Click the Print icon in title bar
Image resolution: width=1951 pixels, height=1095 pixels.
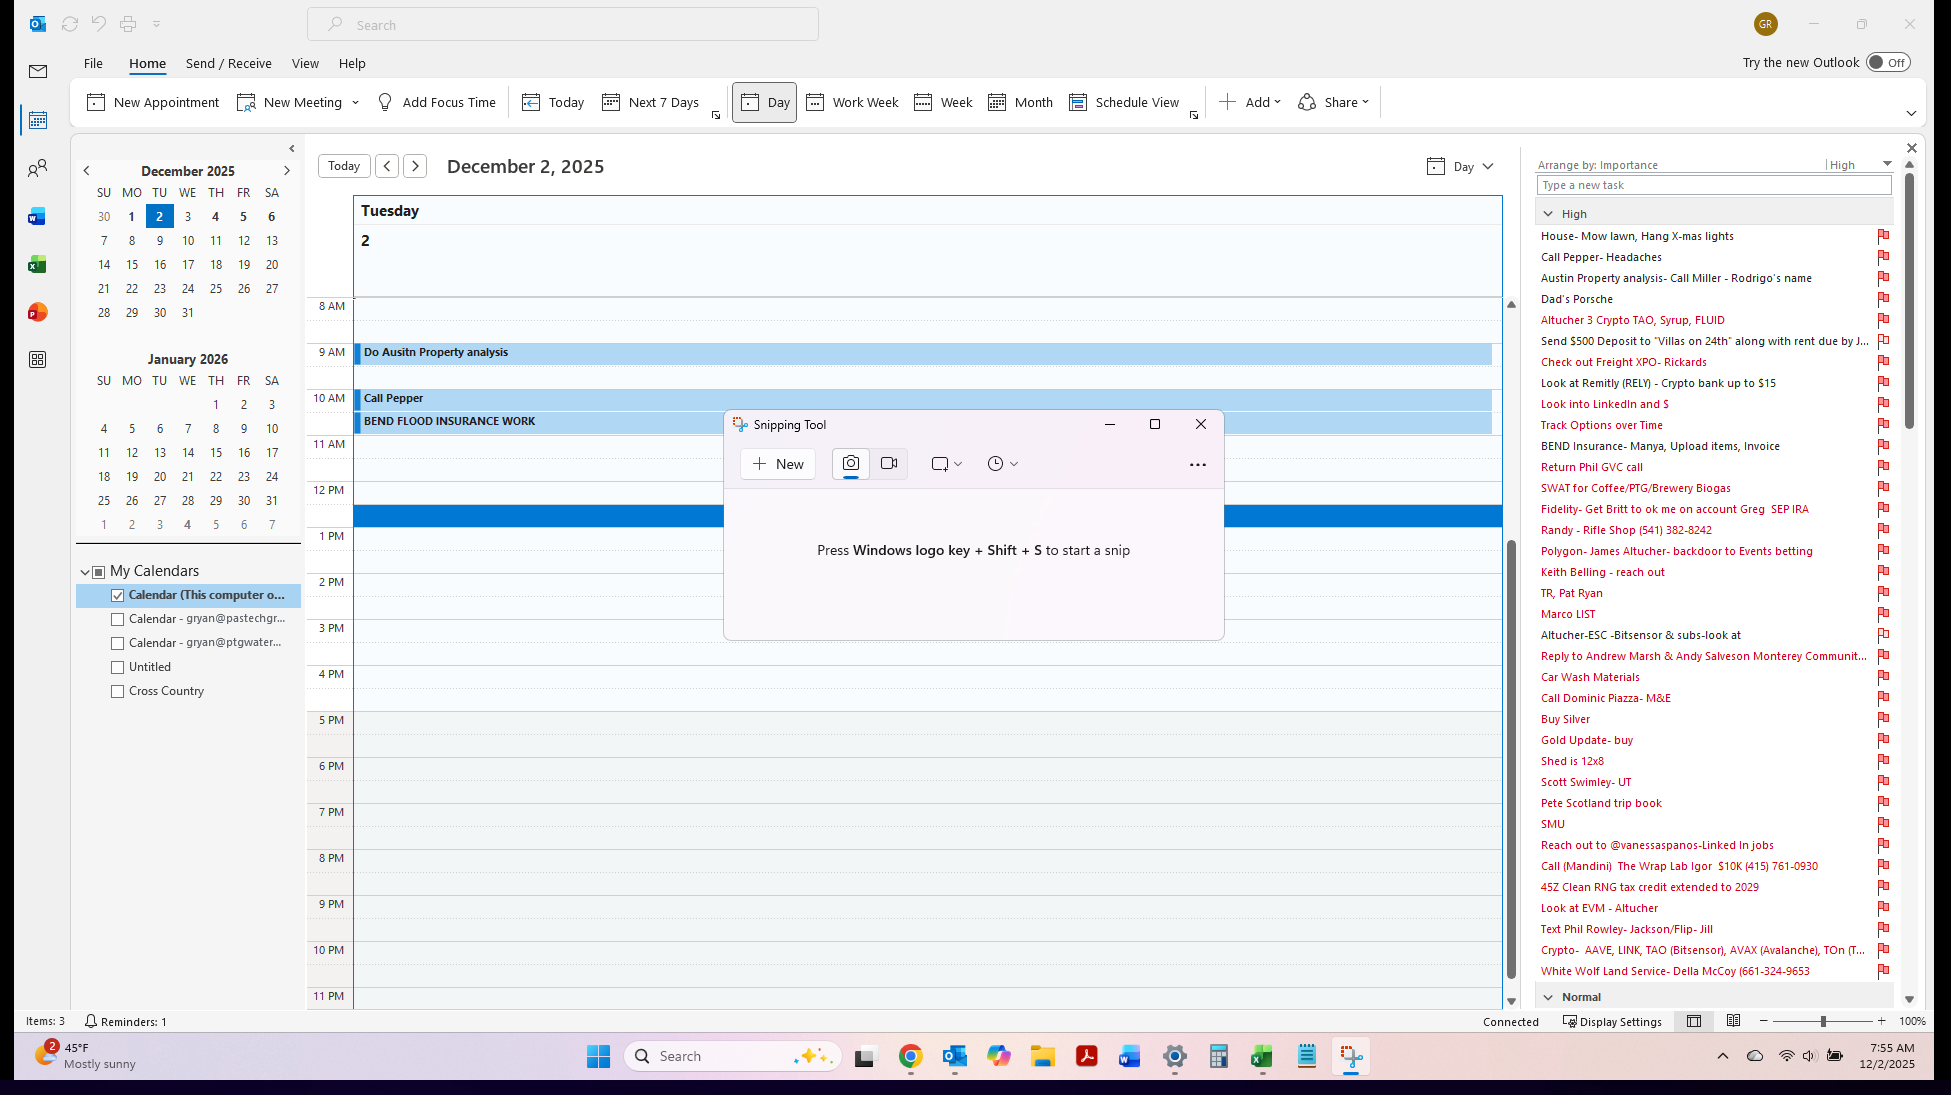tap(128, 23)
